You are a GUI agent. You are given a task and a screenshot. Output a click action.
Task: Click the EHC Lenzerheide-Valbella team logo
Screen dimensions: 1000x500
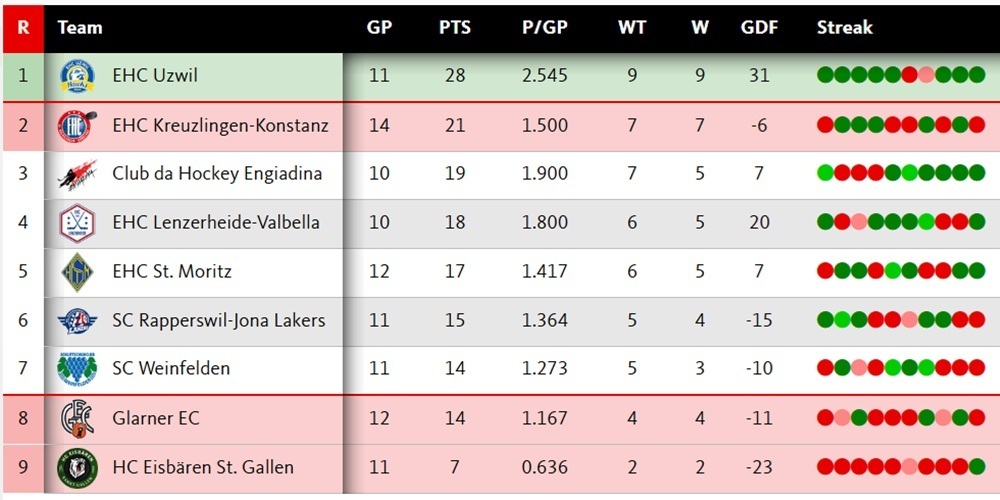[77, 222]
